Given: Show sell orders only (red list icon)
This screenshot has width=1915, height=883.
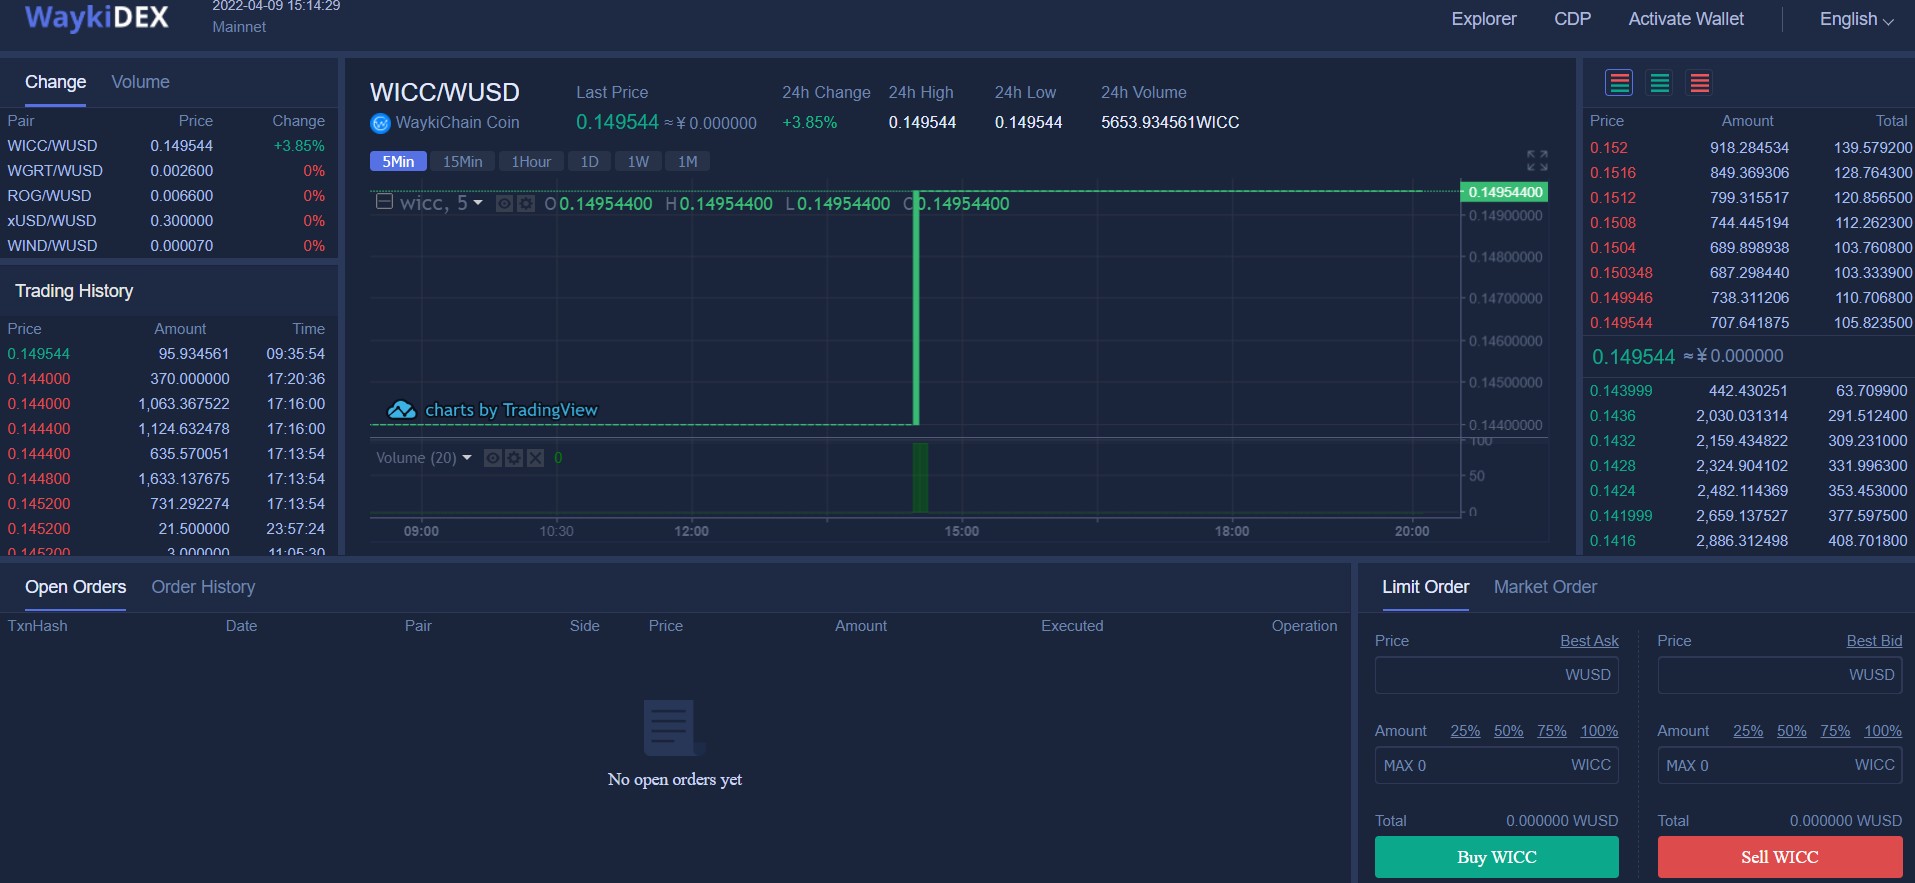Looking at the screenshot, I should click(1700, 83).
